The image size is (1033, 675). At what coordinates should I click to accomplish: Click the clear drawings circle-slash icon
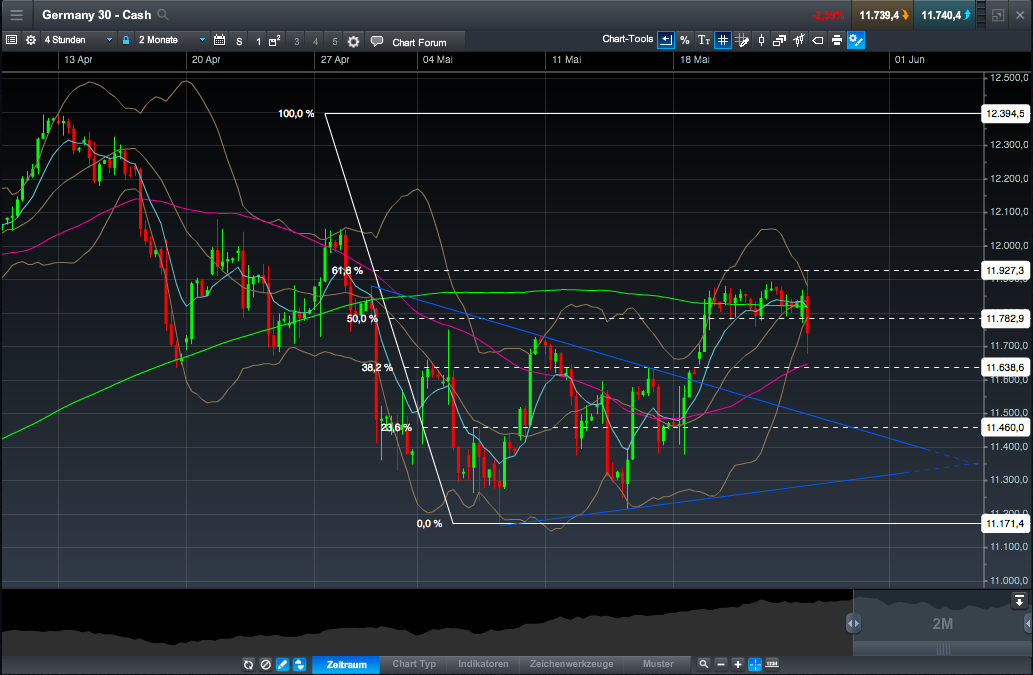click(265, 664)
